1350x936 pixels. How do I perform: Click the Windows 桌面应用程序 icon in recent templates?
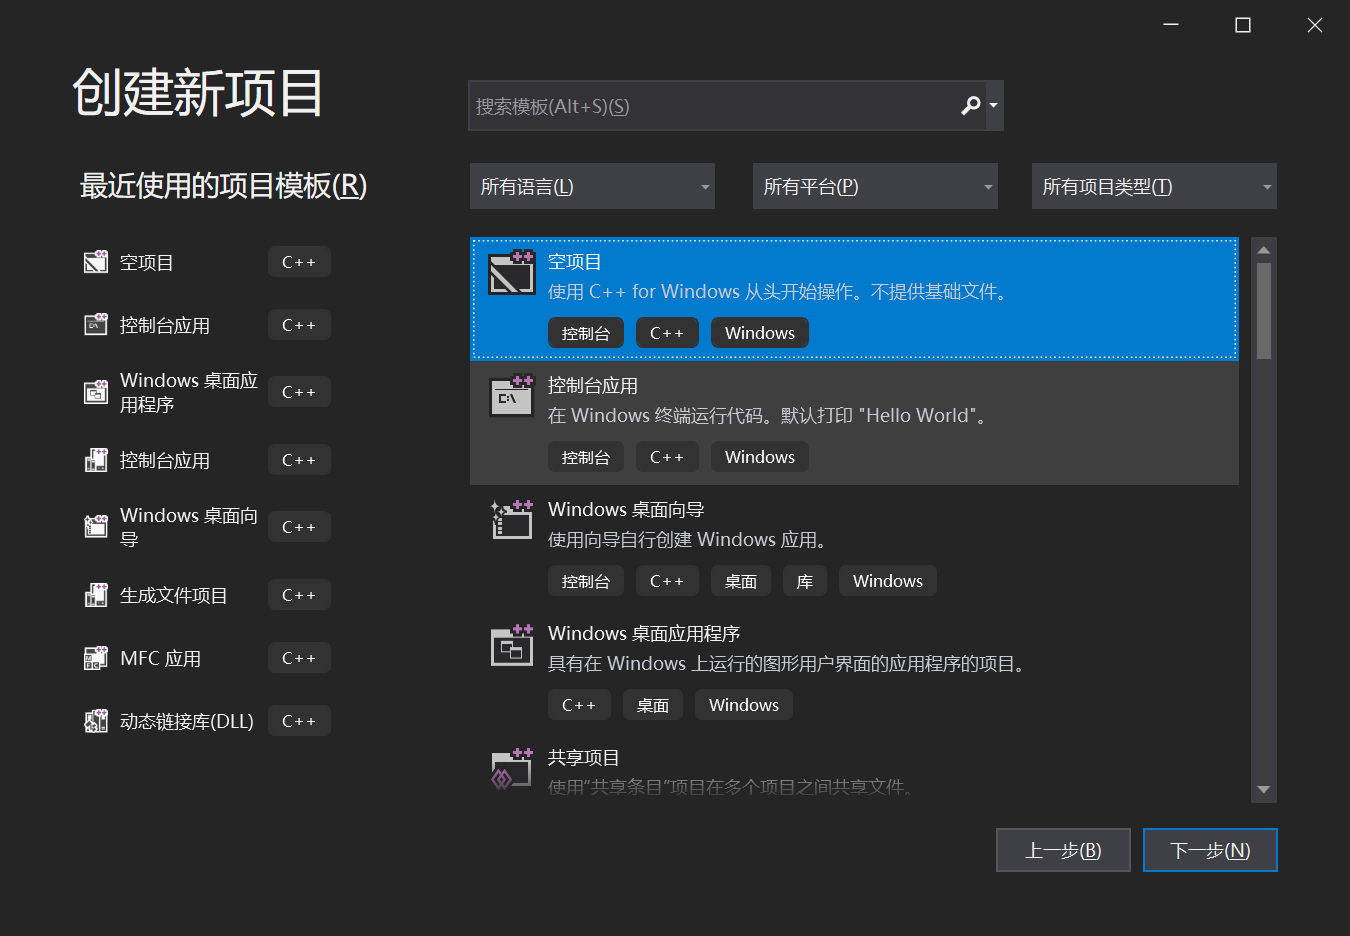coord(96,391)
